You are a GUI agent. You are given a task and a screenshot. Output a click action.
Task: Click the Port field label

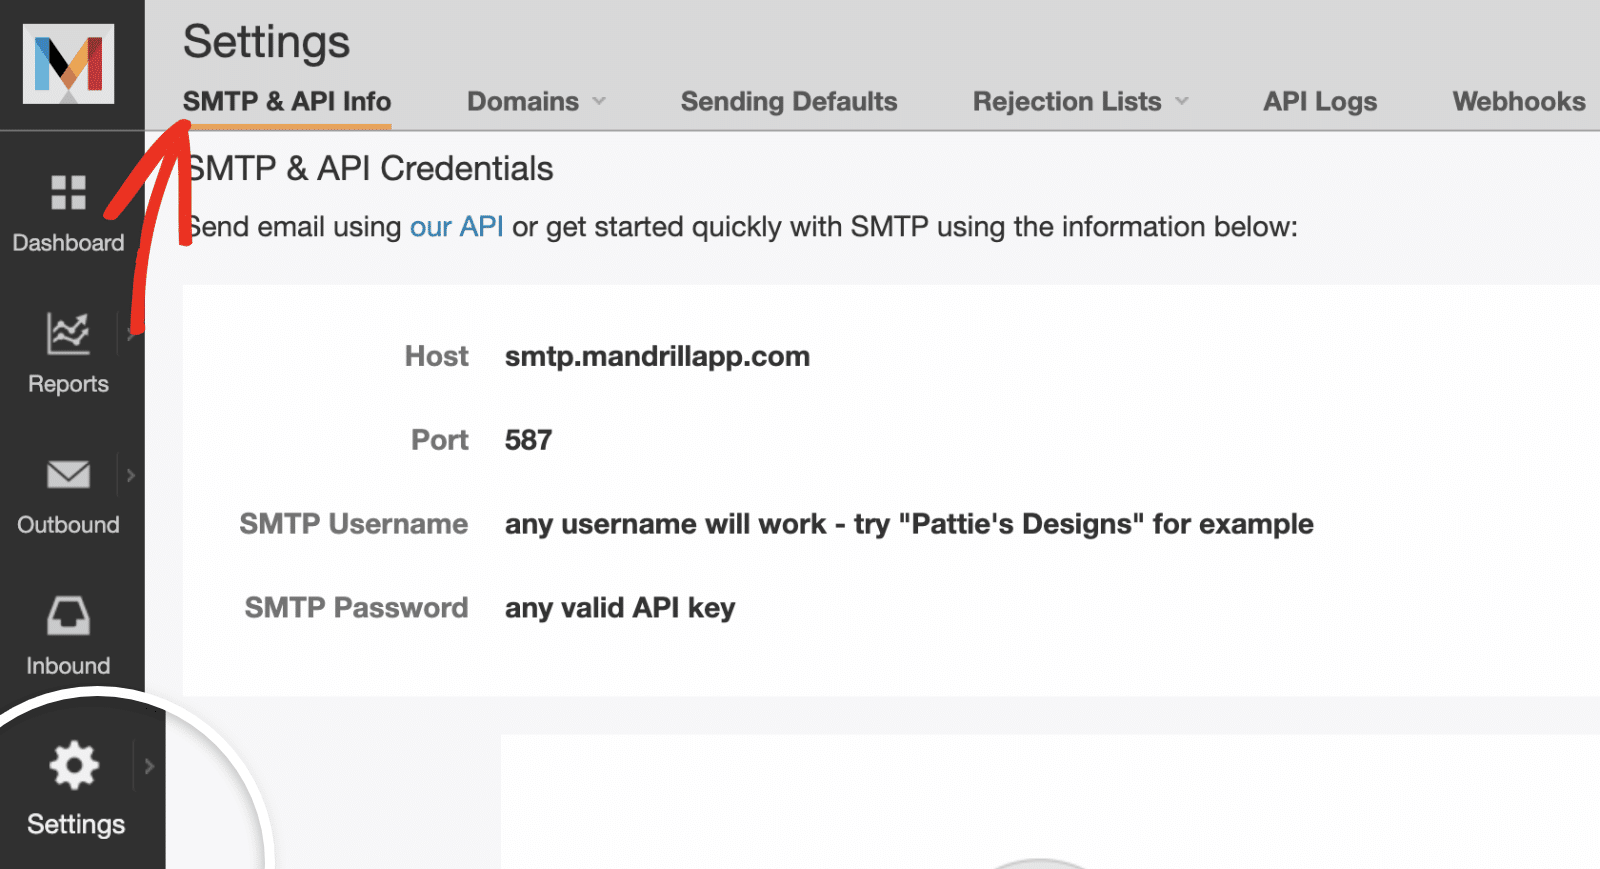(x=439, y=440)
